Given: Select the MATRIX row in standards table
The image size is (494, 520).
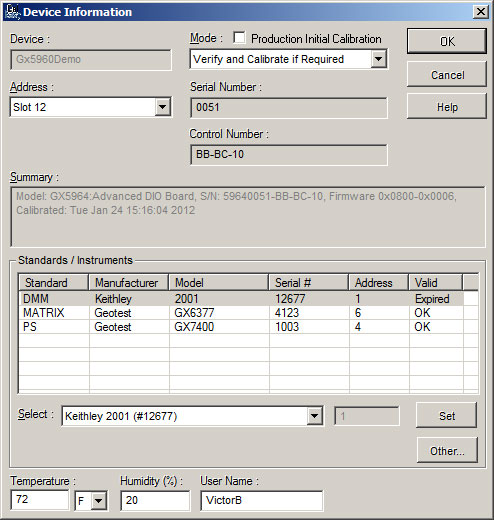Looking at the screenshot, I should click(241, 313).
